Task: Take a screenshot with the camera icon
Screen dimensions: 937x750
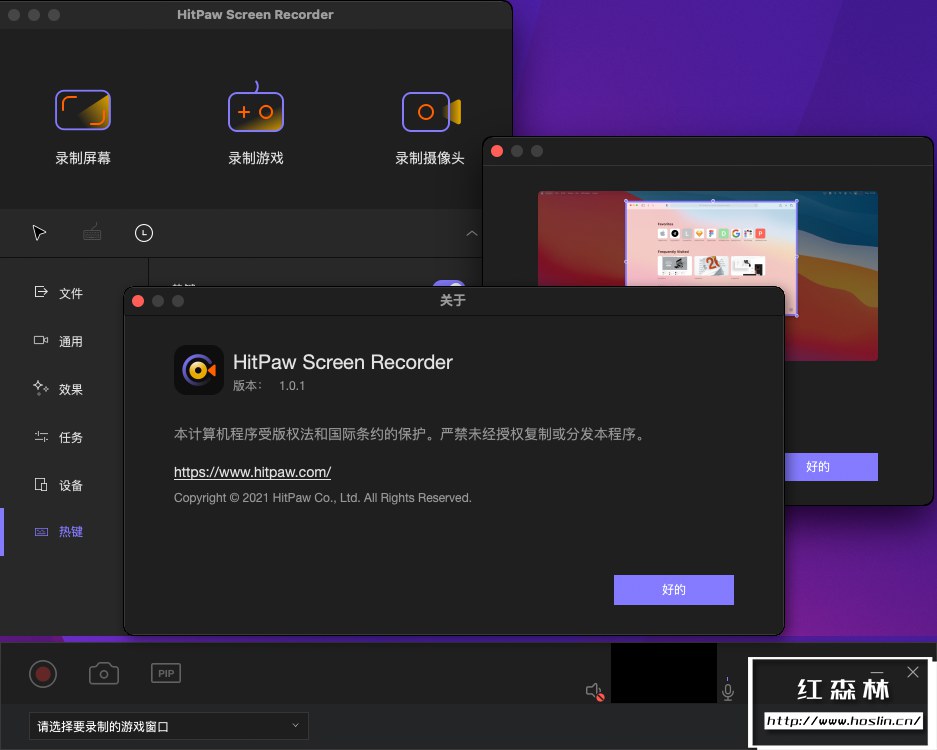Action: tap(104, 674)
